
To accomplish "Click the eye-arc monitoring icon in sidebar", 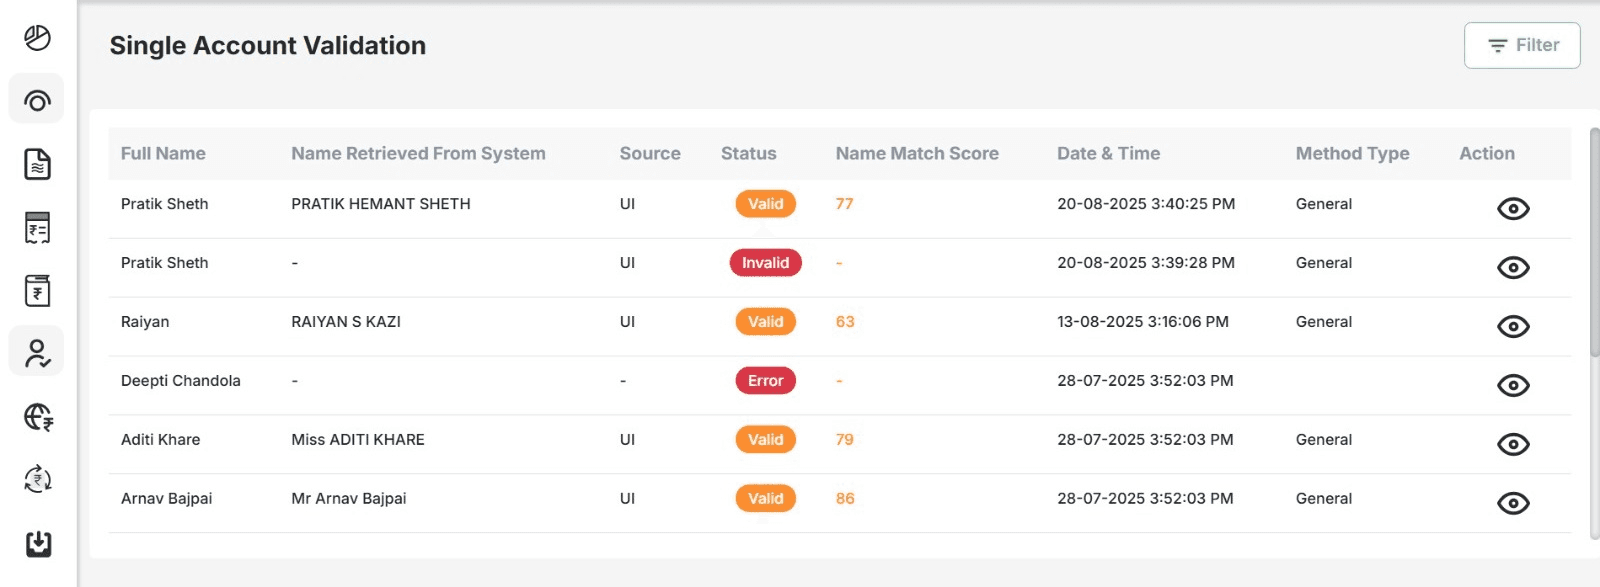I will tap(37, 100).
